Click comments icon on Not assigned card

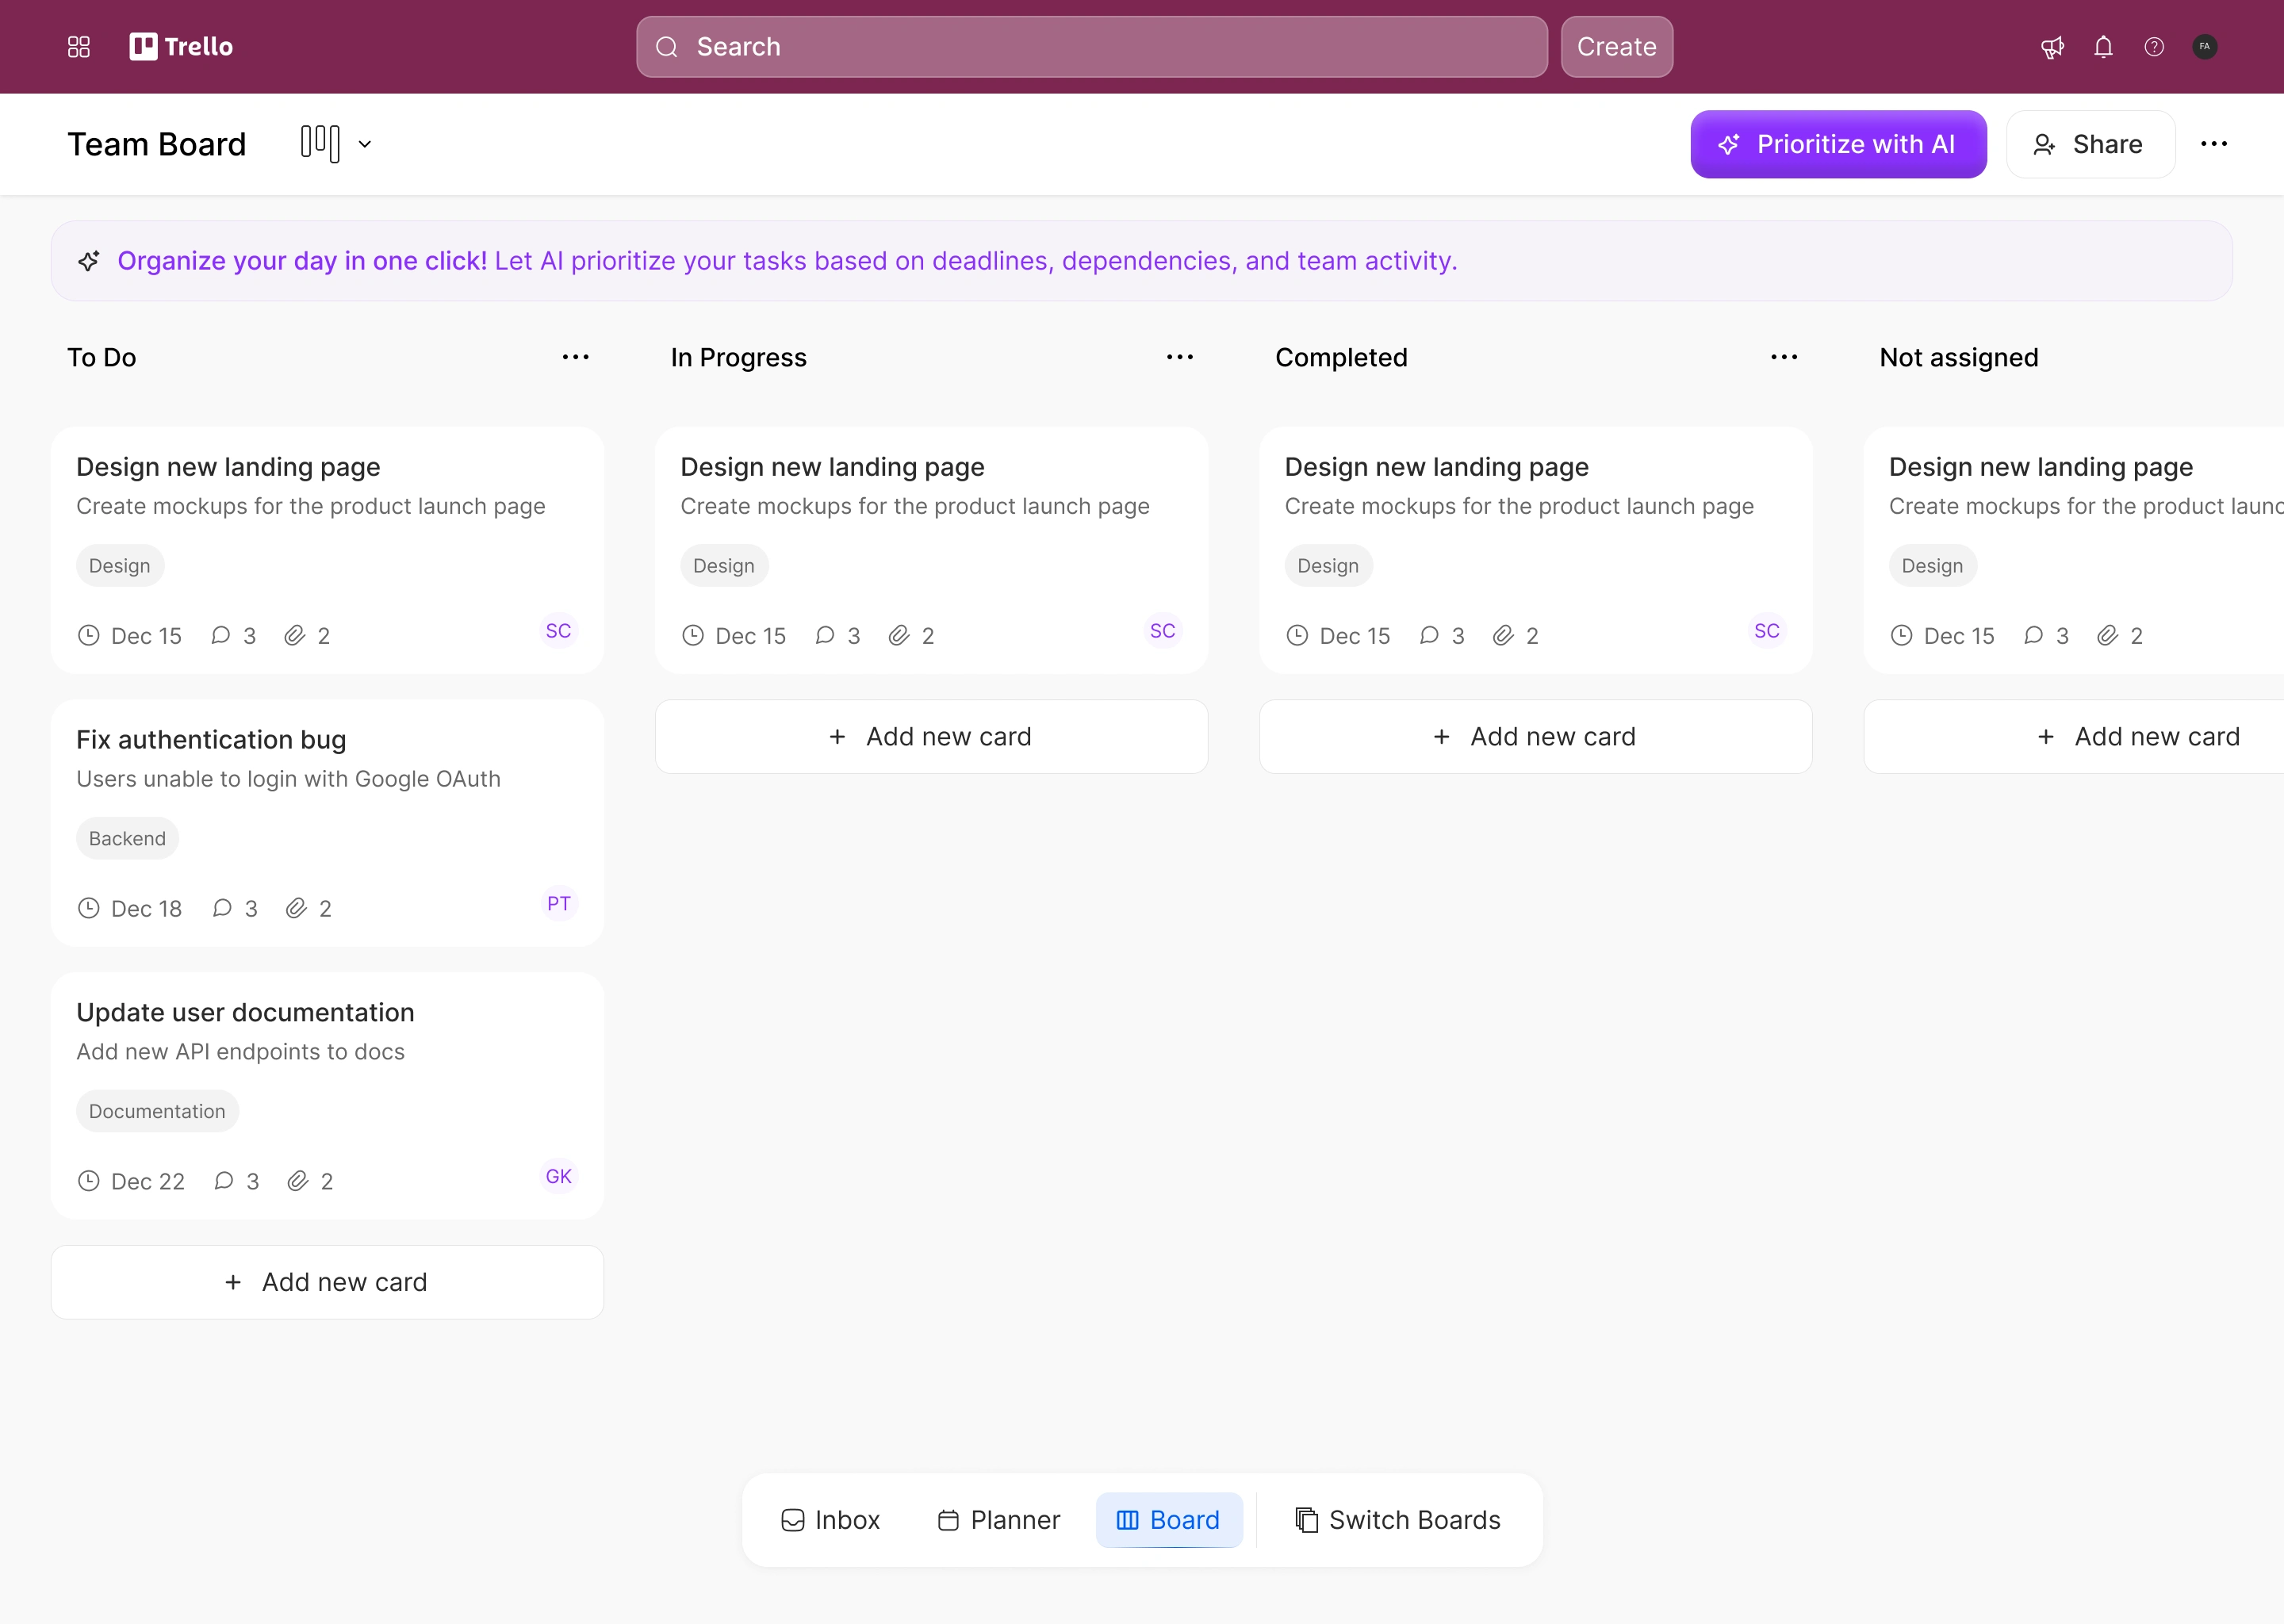pos(2034,635)
